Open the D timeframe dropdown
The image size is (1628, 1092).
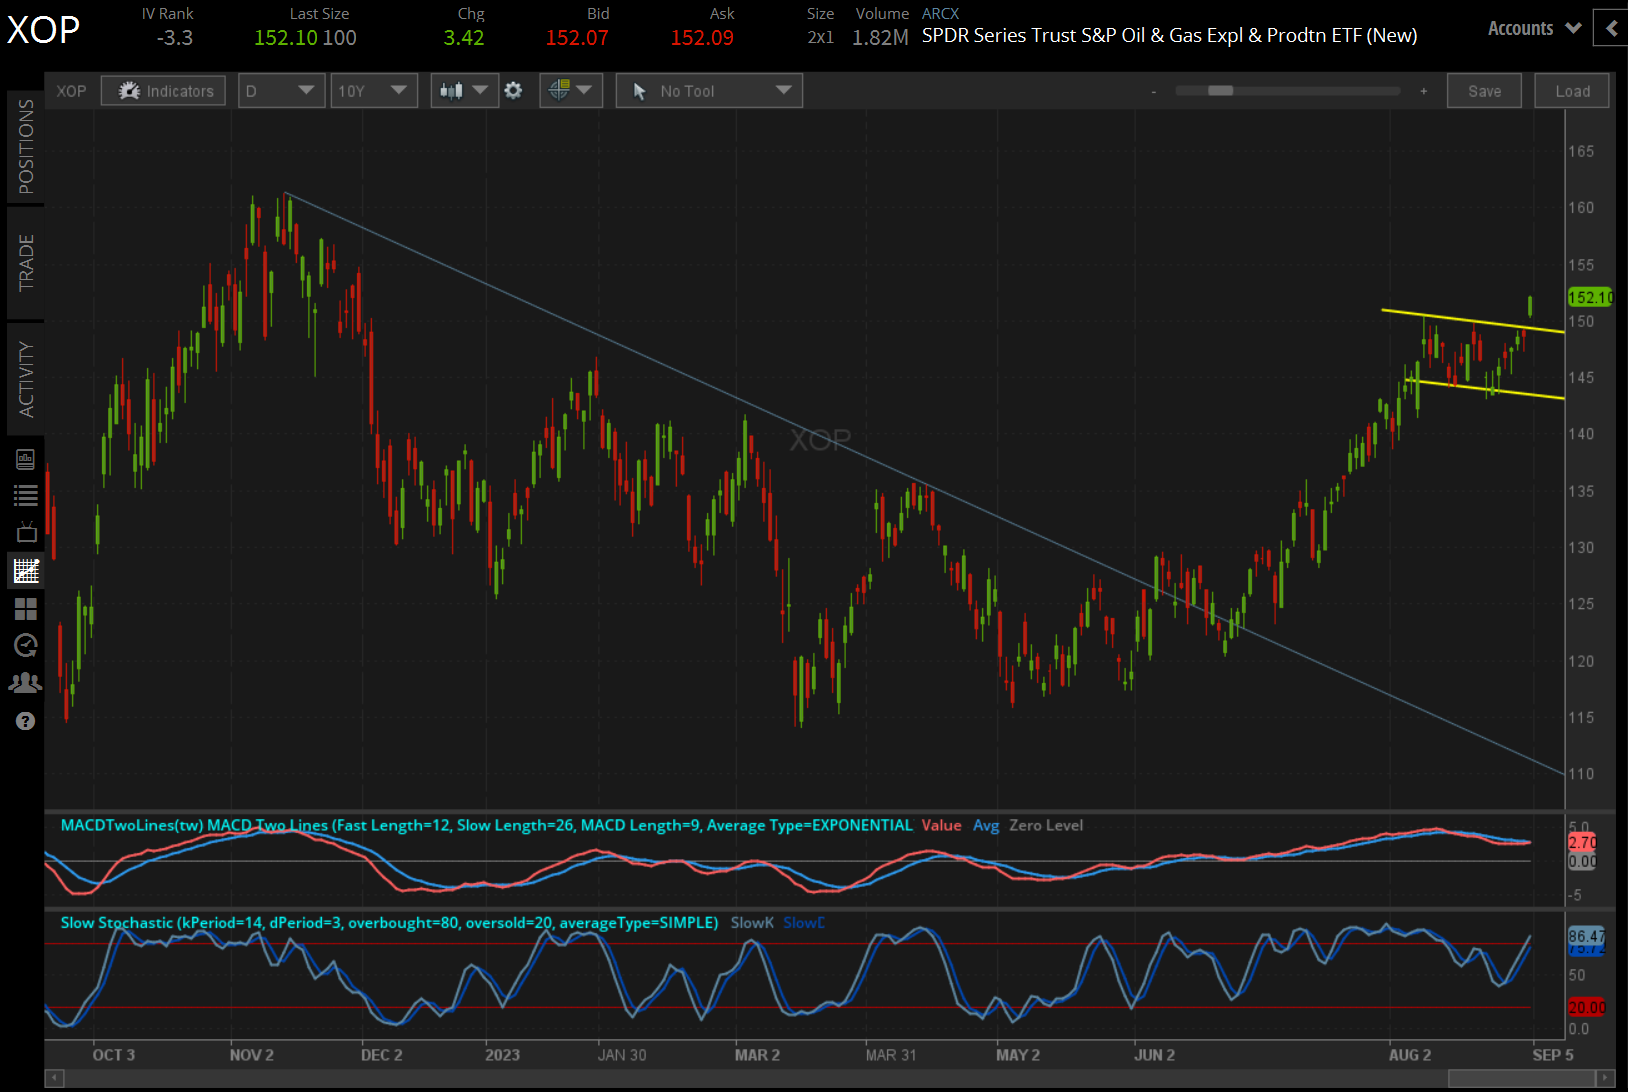pos(281,90)
